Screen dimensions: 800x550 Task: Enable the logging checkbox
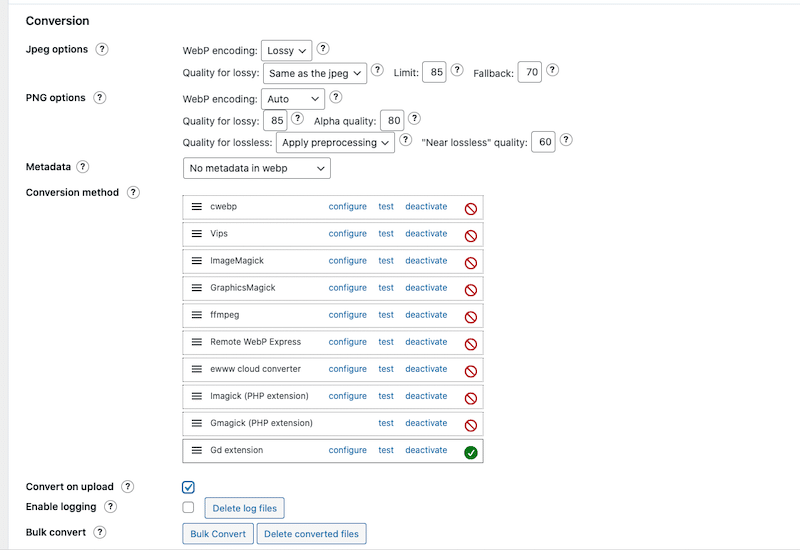click(188, 507)
